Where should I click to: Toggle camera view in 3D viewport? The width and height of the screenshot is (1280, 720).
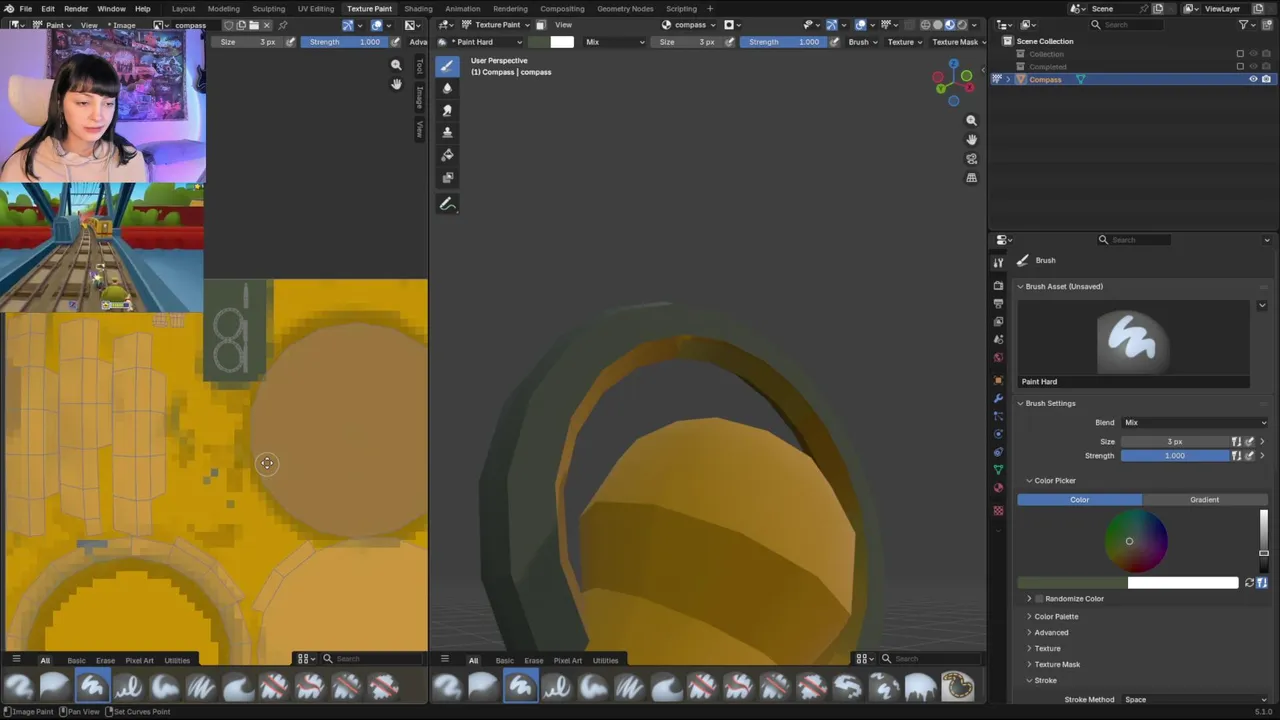(x=971, y=158)
